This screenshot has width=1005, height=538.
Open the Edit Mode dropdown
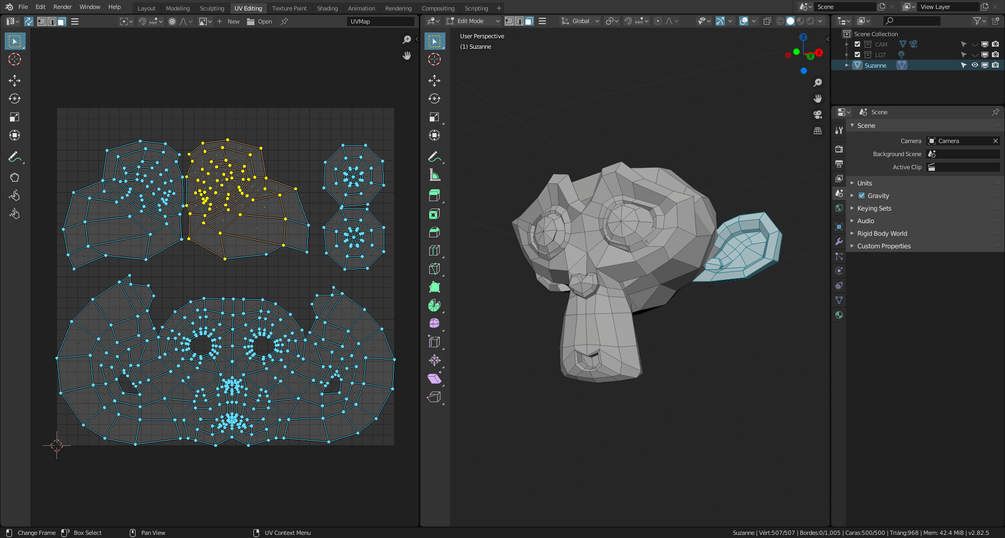(x=473, y=21)
